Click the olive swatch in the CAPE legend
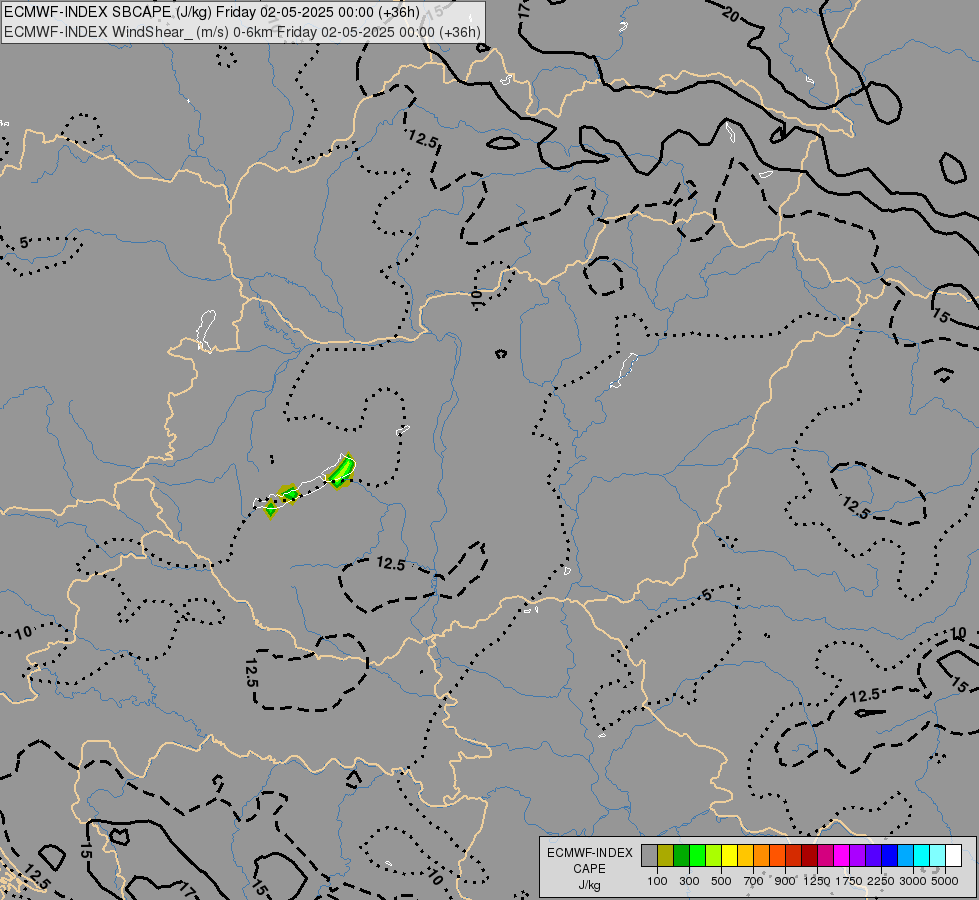This screenshot has width=979, height=900. [x=666, y=856]
